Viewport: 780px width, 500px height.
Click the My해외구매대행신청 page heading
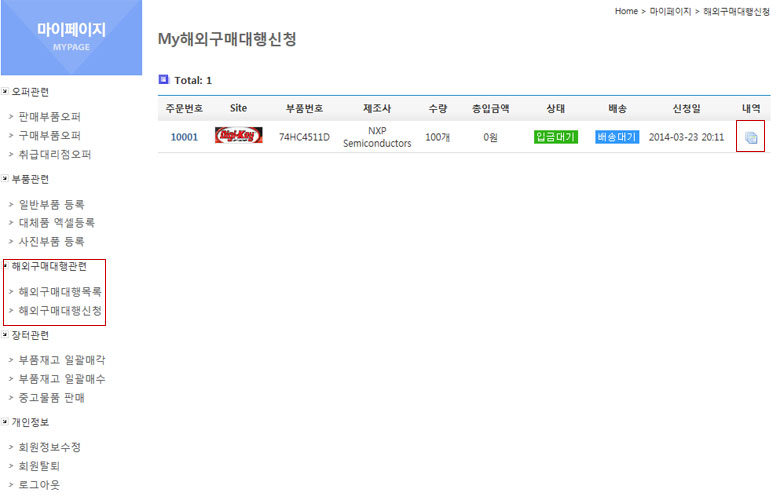(x=227, y=39)
